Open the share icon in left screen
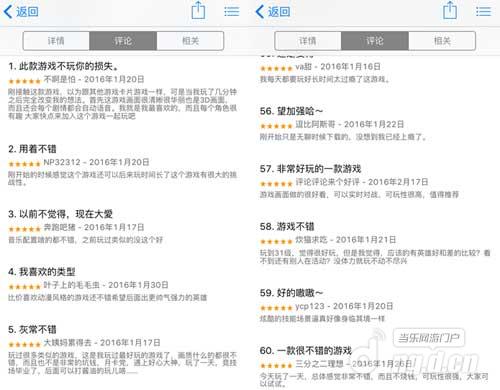The image size is (500, 390). point(198,10)
